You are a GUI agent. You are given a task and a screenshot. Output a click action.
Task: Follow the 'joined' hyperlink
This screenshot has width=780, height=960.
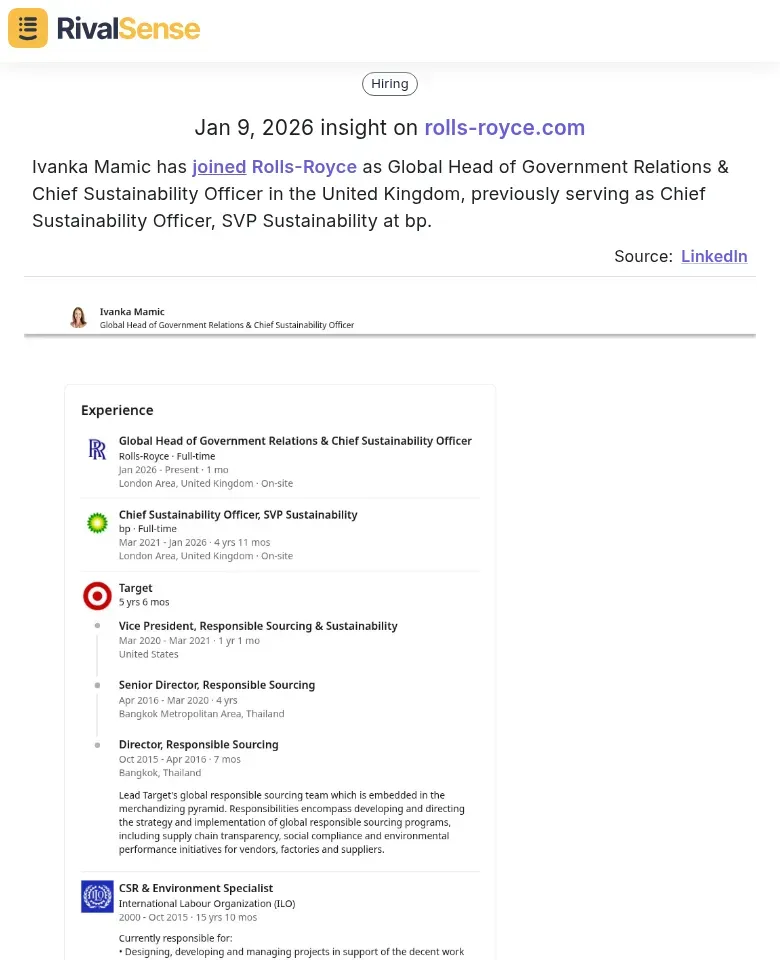[219, 167]
